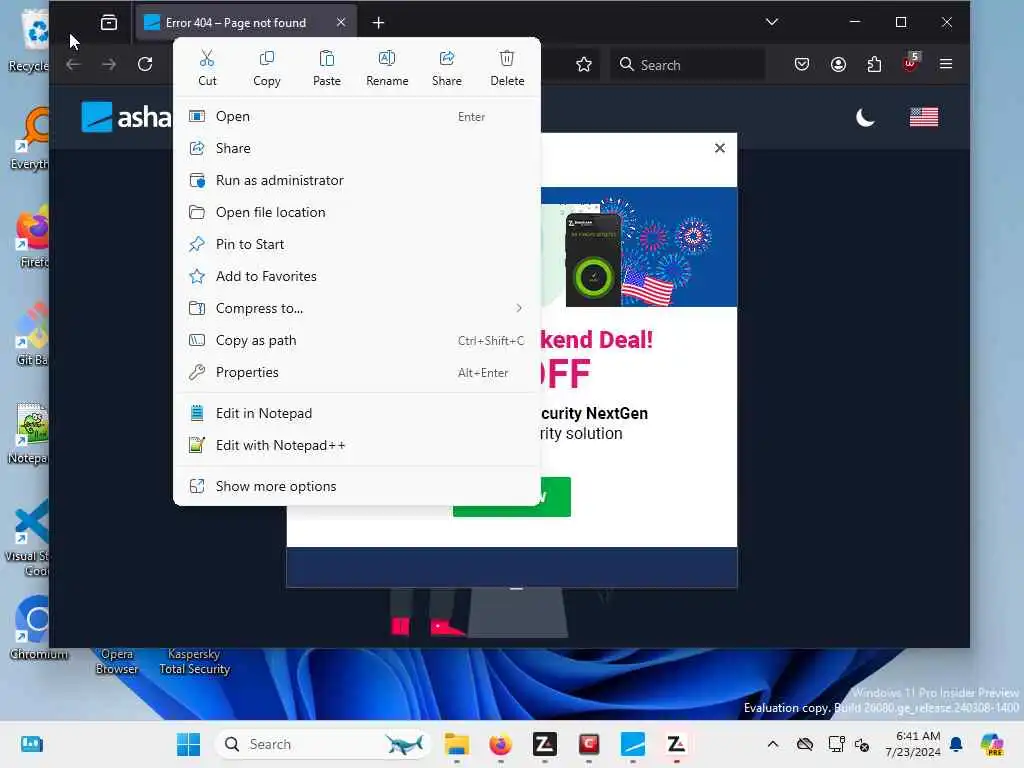The image size is (1024, 768).
Task: Select the Error 404 – Page not found tab
Action: click(x=246, y=23)
